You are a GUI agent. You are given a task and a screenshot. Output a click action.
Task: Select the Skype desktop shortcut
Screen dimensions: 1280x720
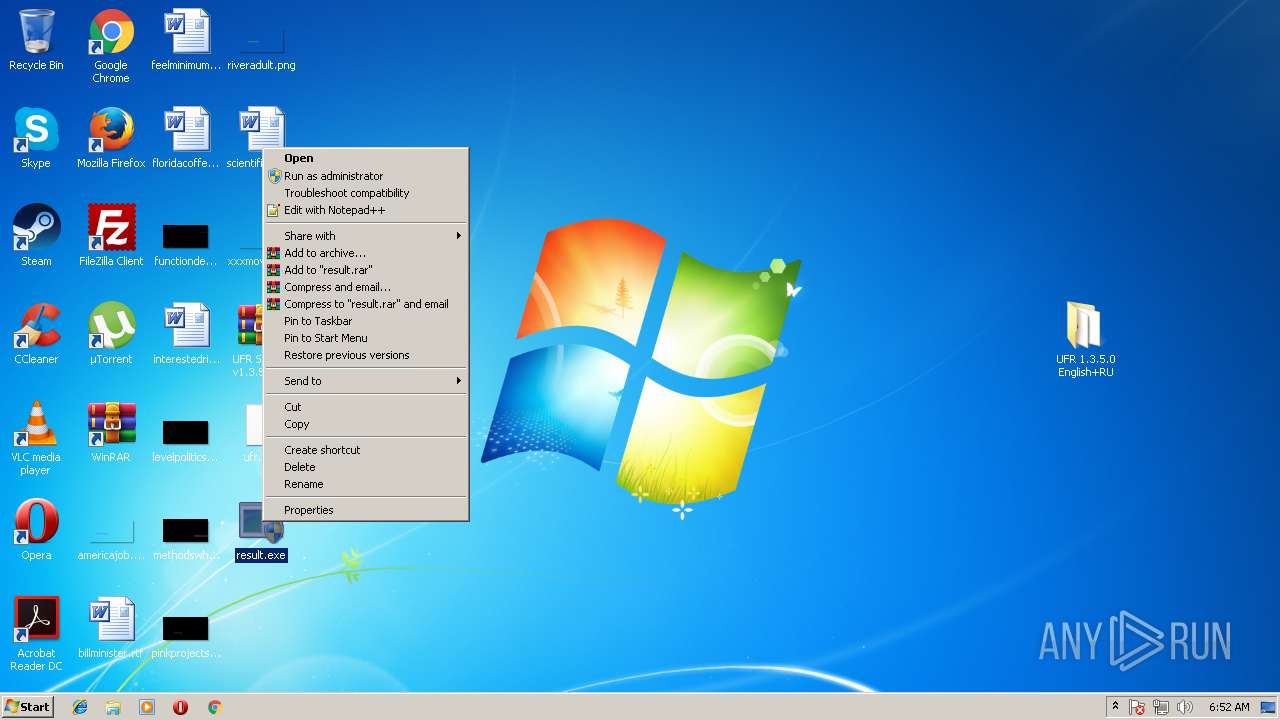pos(36,138)
